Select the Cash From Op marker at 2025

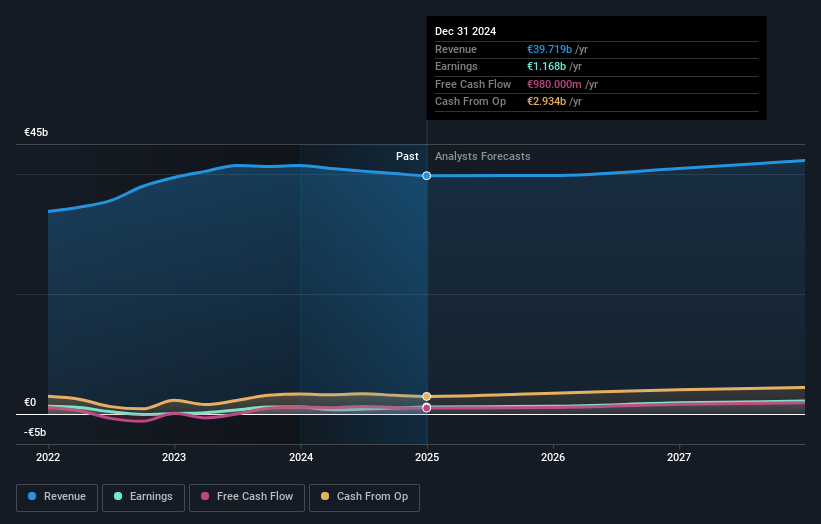point(427,396)
